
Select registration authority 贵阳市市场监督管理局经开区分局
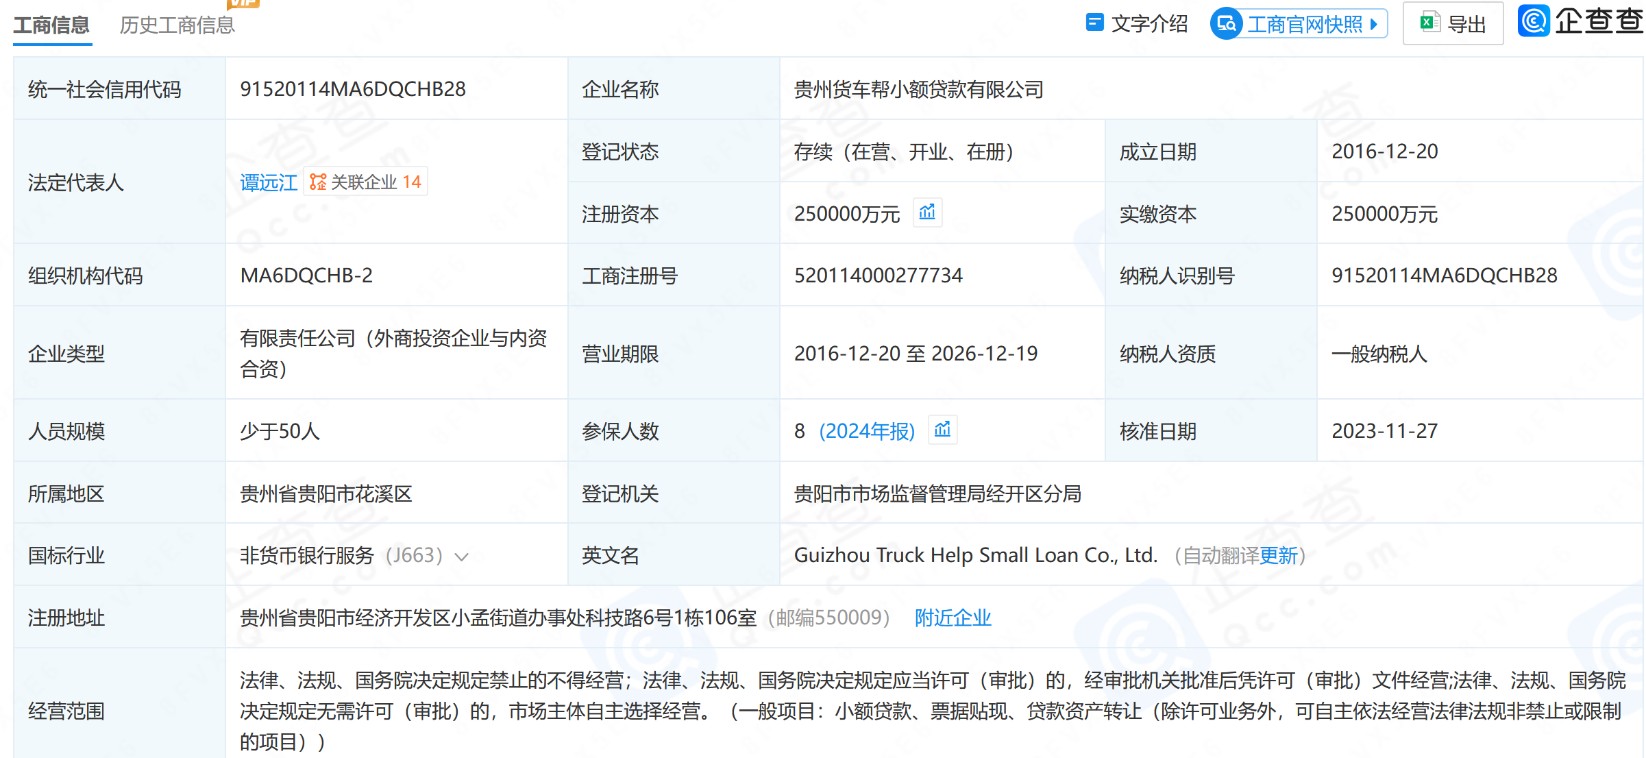click(x=938, y=494)
